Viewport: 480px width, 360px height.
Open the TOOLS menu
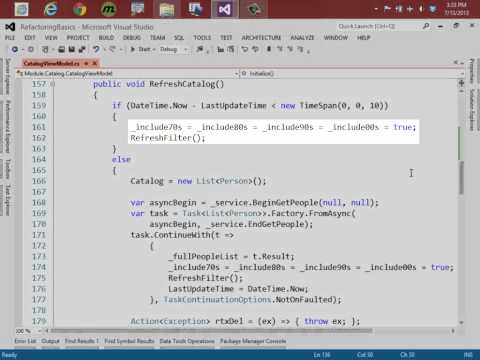click(202, 38)
